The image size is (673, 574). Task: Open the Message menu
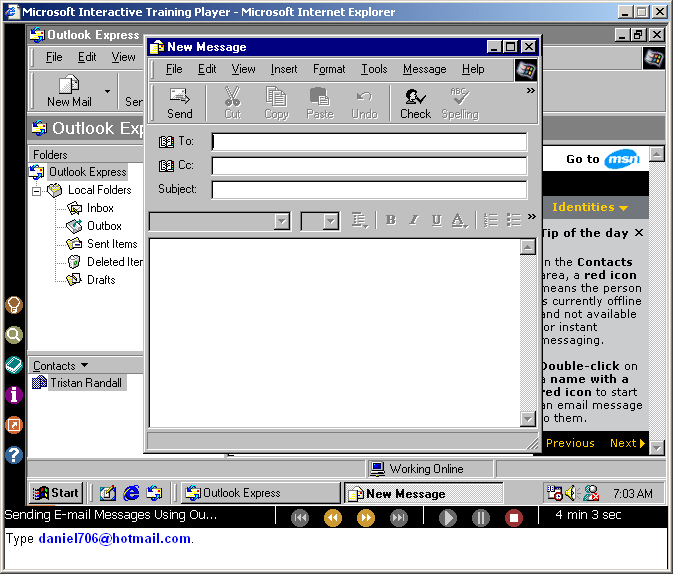click(x=424, y=69)
